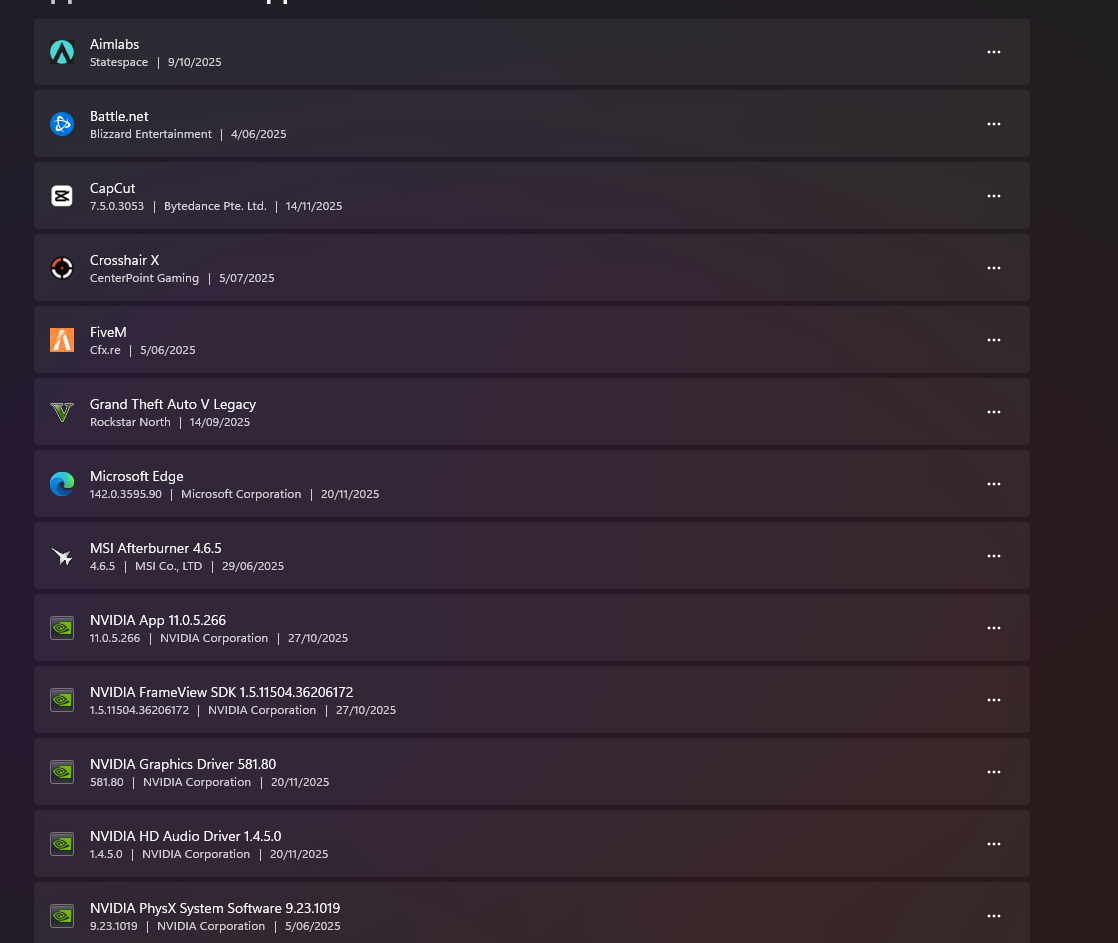Click the FiveM app icon
1118x943 pixels.
pos(62,340)
